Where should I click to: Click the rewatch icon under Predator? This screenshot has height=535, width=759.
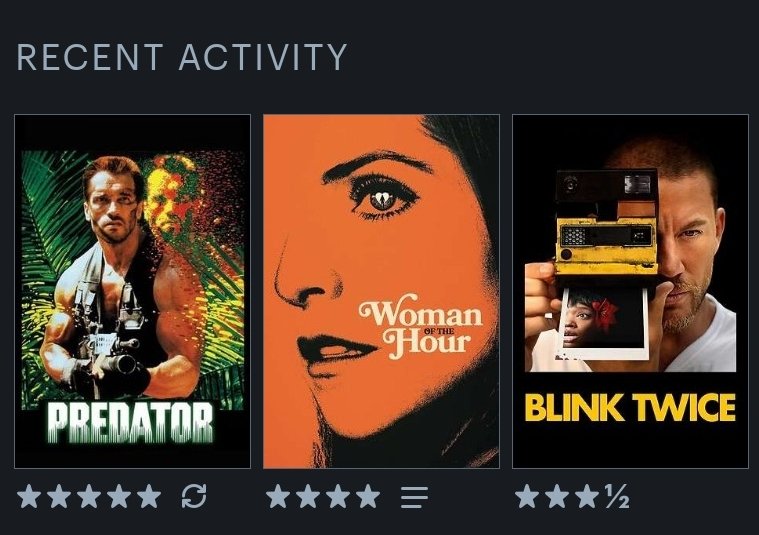[194, 496]
